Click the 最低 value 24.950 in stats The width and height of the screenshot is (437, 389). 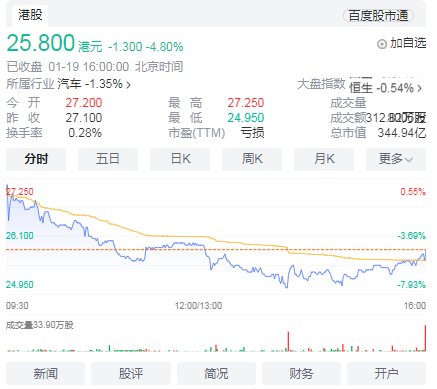246,118
